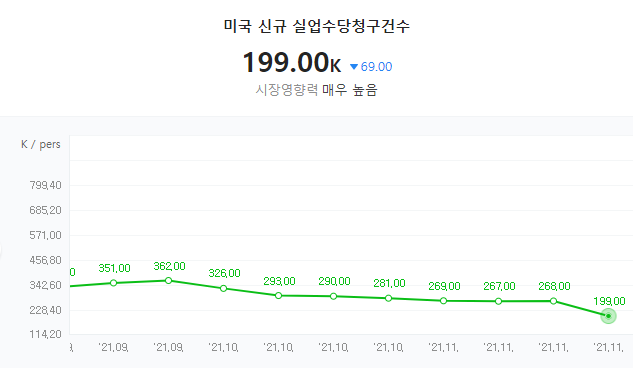Click the 228,40 y-axis label

click(46, 310)
